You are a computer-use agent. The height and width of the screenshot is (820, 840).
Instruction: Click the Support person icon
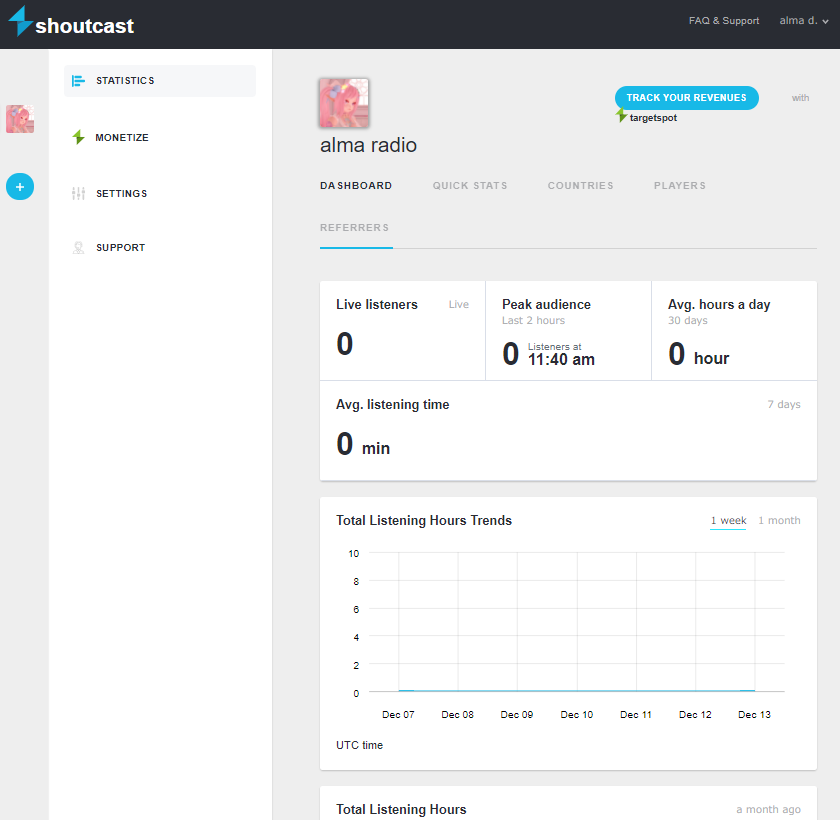78,248
